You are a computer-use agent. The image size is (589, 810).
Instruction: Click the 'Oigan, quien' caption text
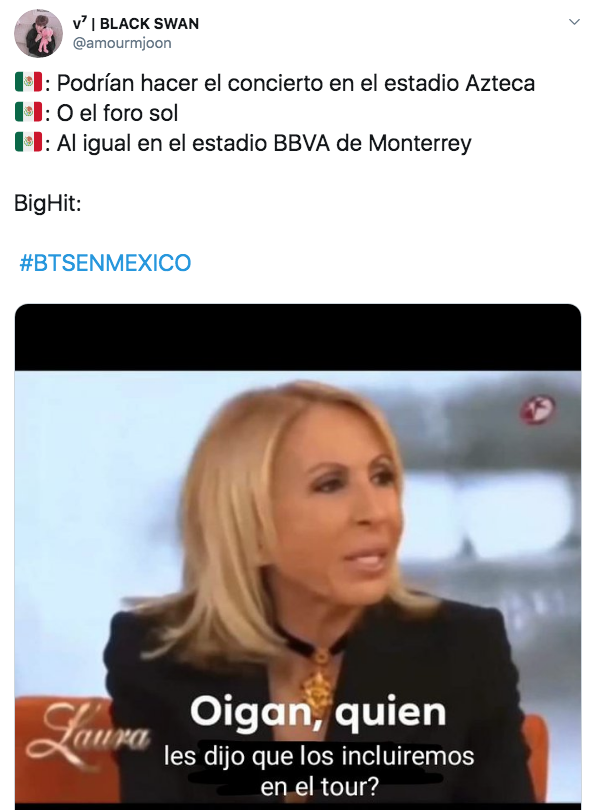pyautogui.click(x=318, y=713)
